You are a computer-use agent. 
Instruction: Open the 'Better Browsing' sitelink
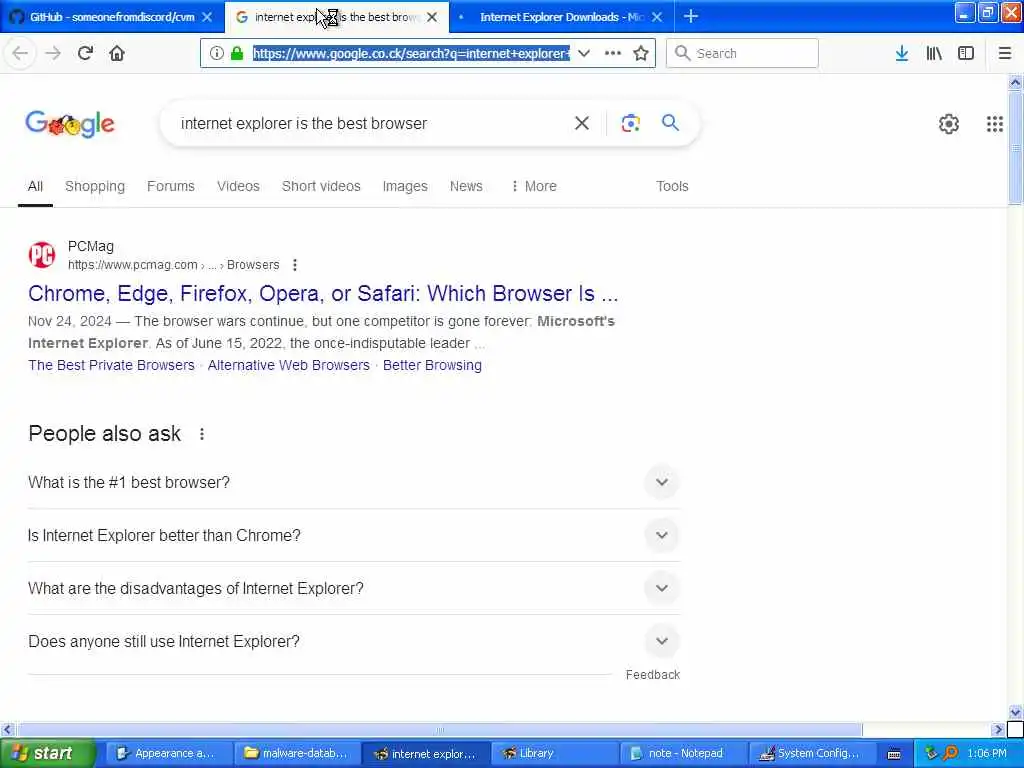tap(432, 365)
